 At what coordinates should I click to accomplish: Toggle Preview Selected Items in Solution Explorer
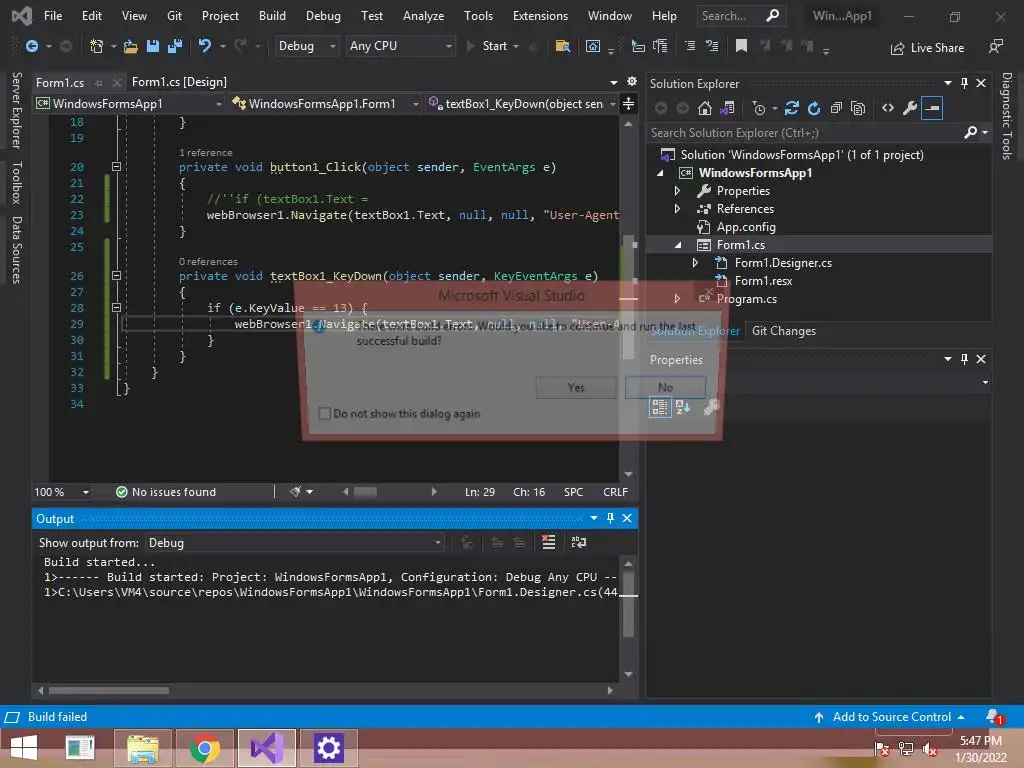click(x=932, y=108)
